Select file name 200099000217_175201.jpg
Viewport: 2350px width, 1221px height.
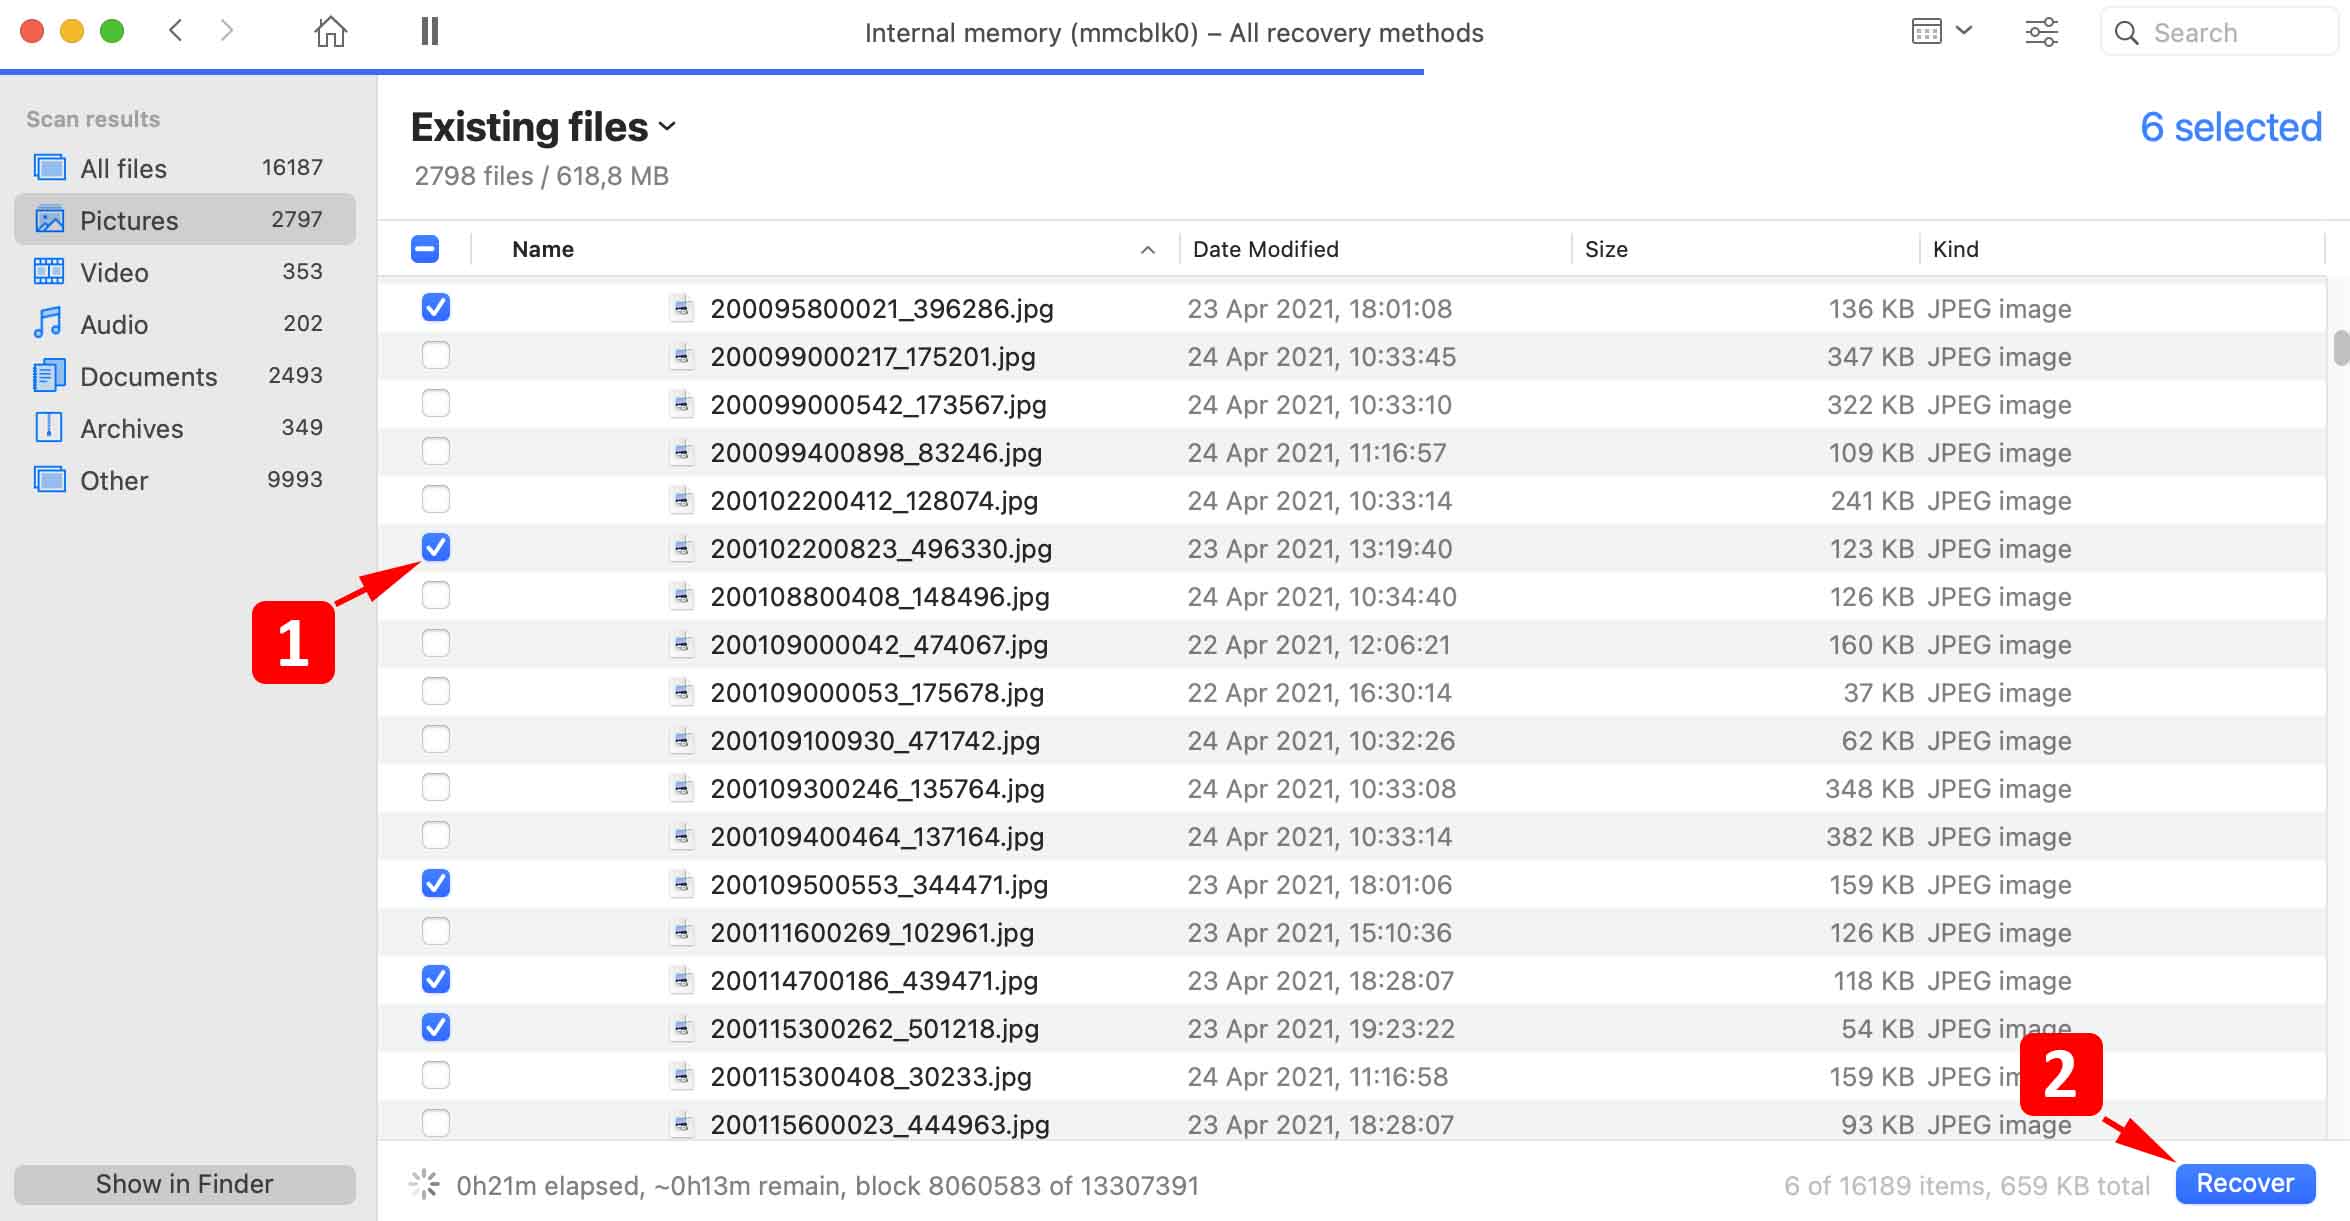(x=873, y=357)
